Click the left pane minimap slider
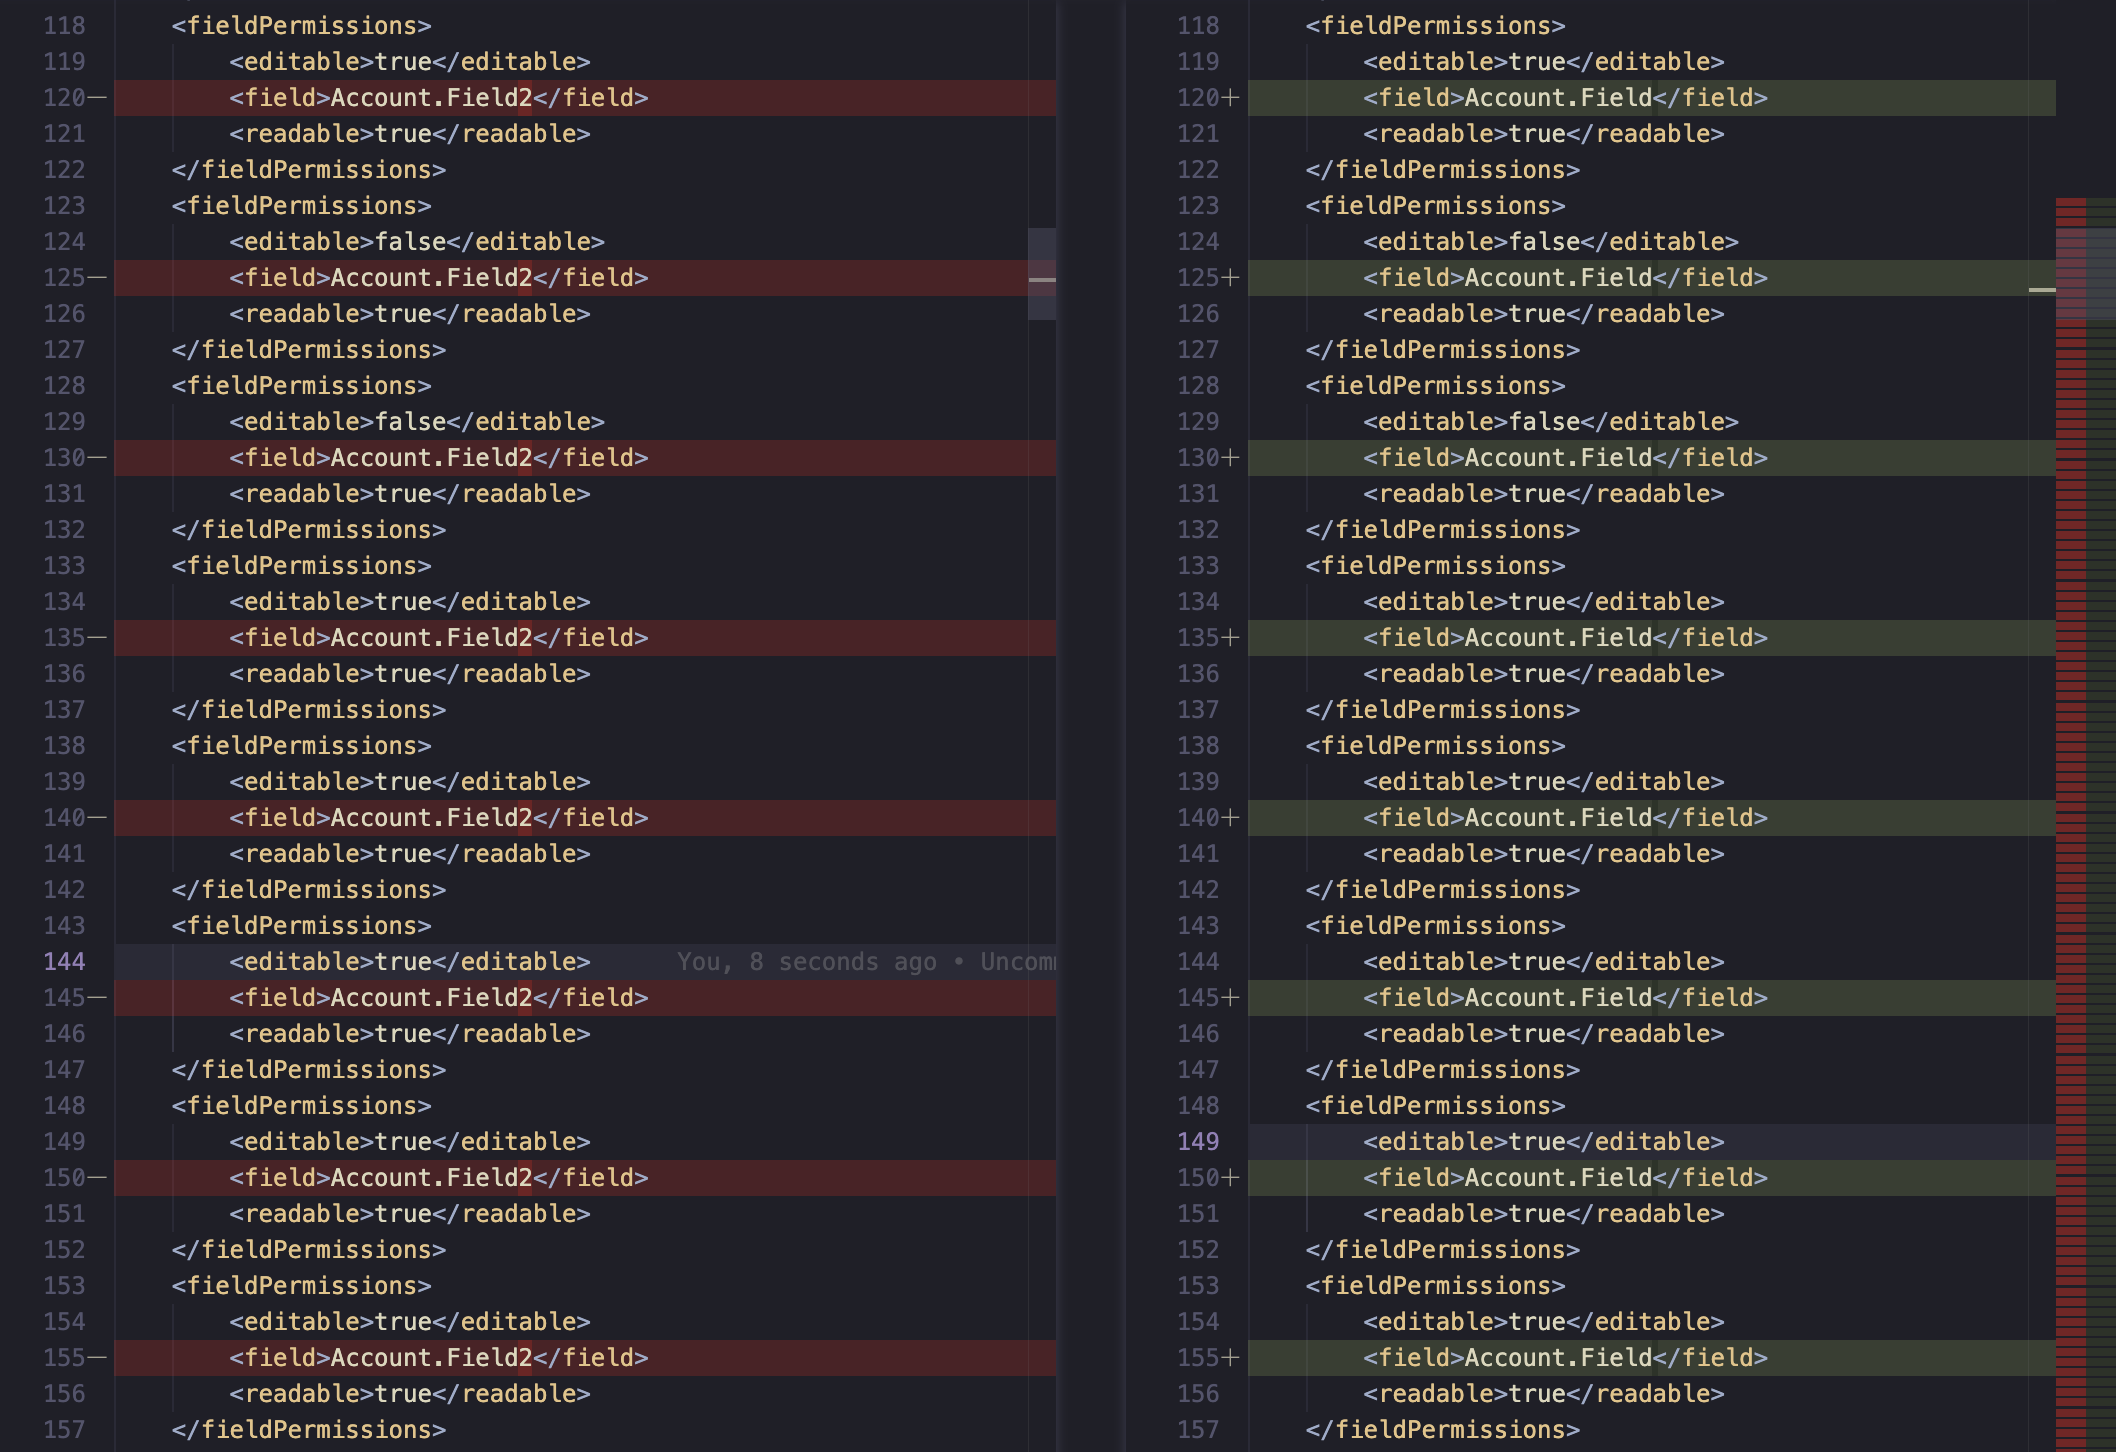The height and width of the screenshot is (1452, 2116). tap(1042, 273)
